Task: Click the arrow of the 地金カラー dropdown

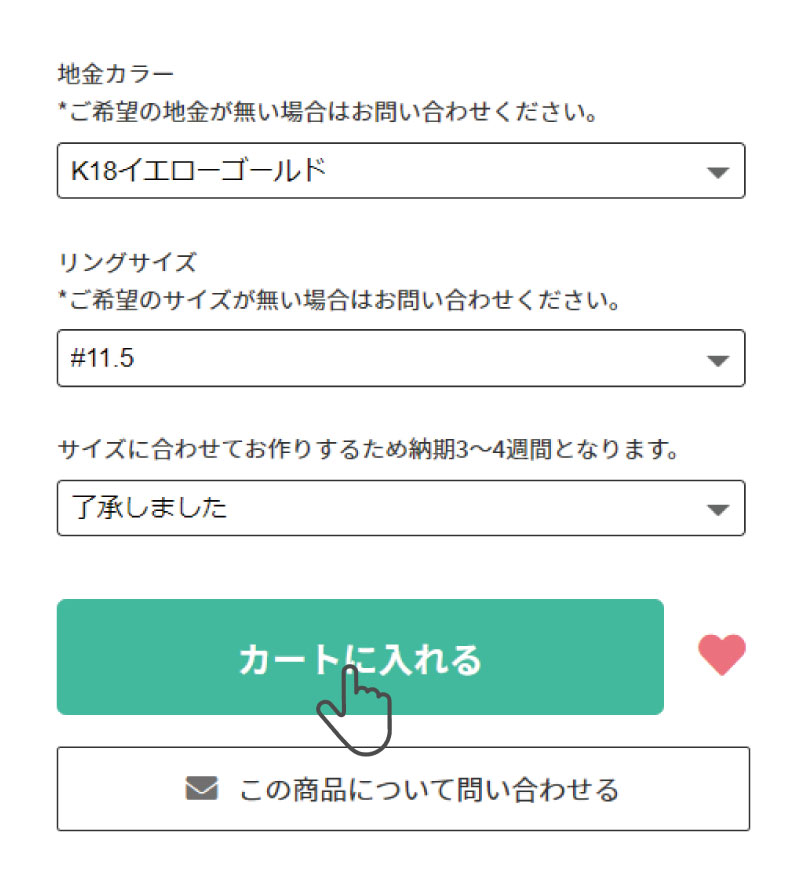Action: (717, 172)
